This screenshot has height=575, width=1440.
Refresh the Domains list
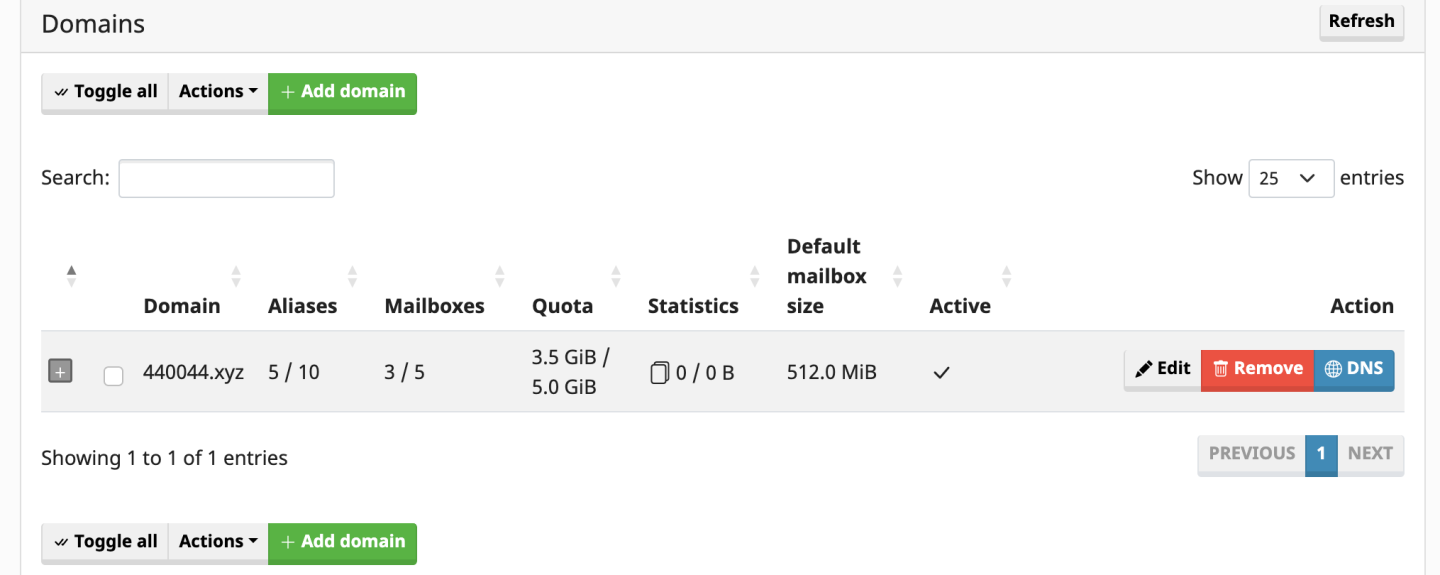pos(1361,21)
